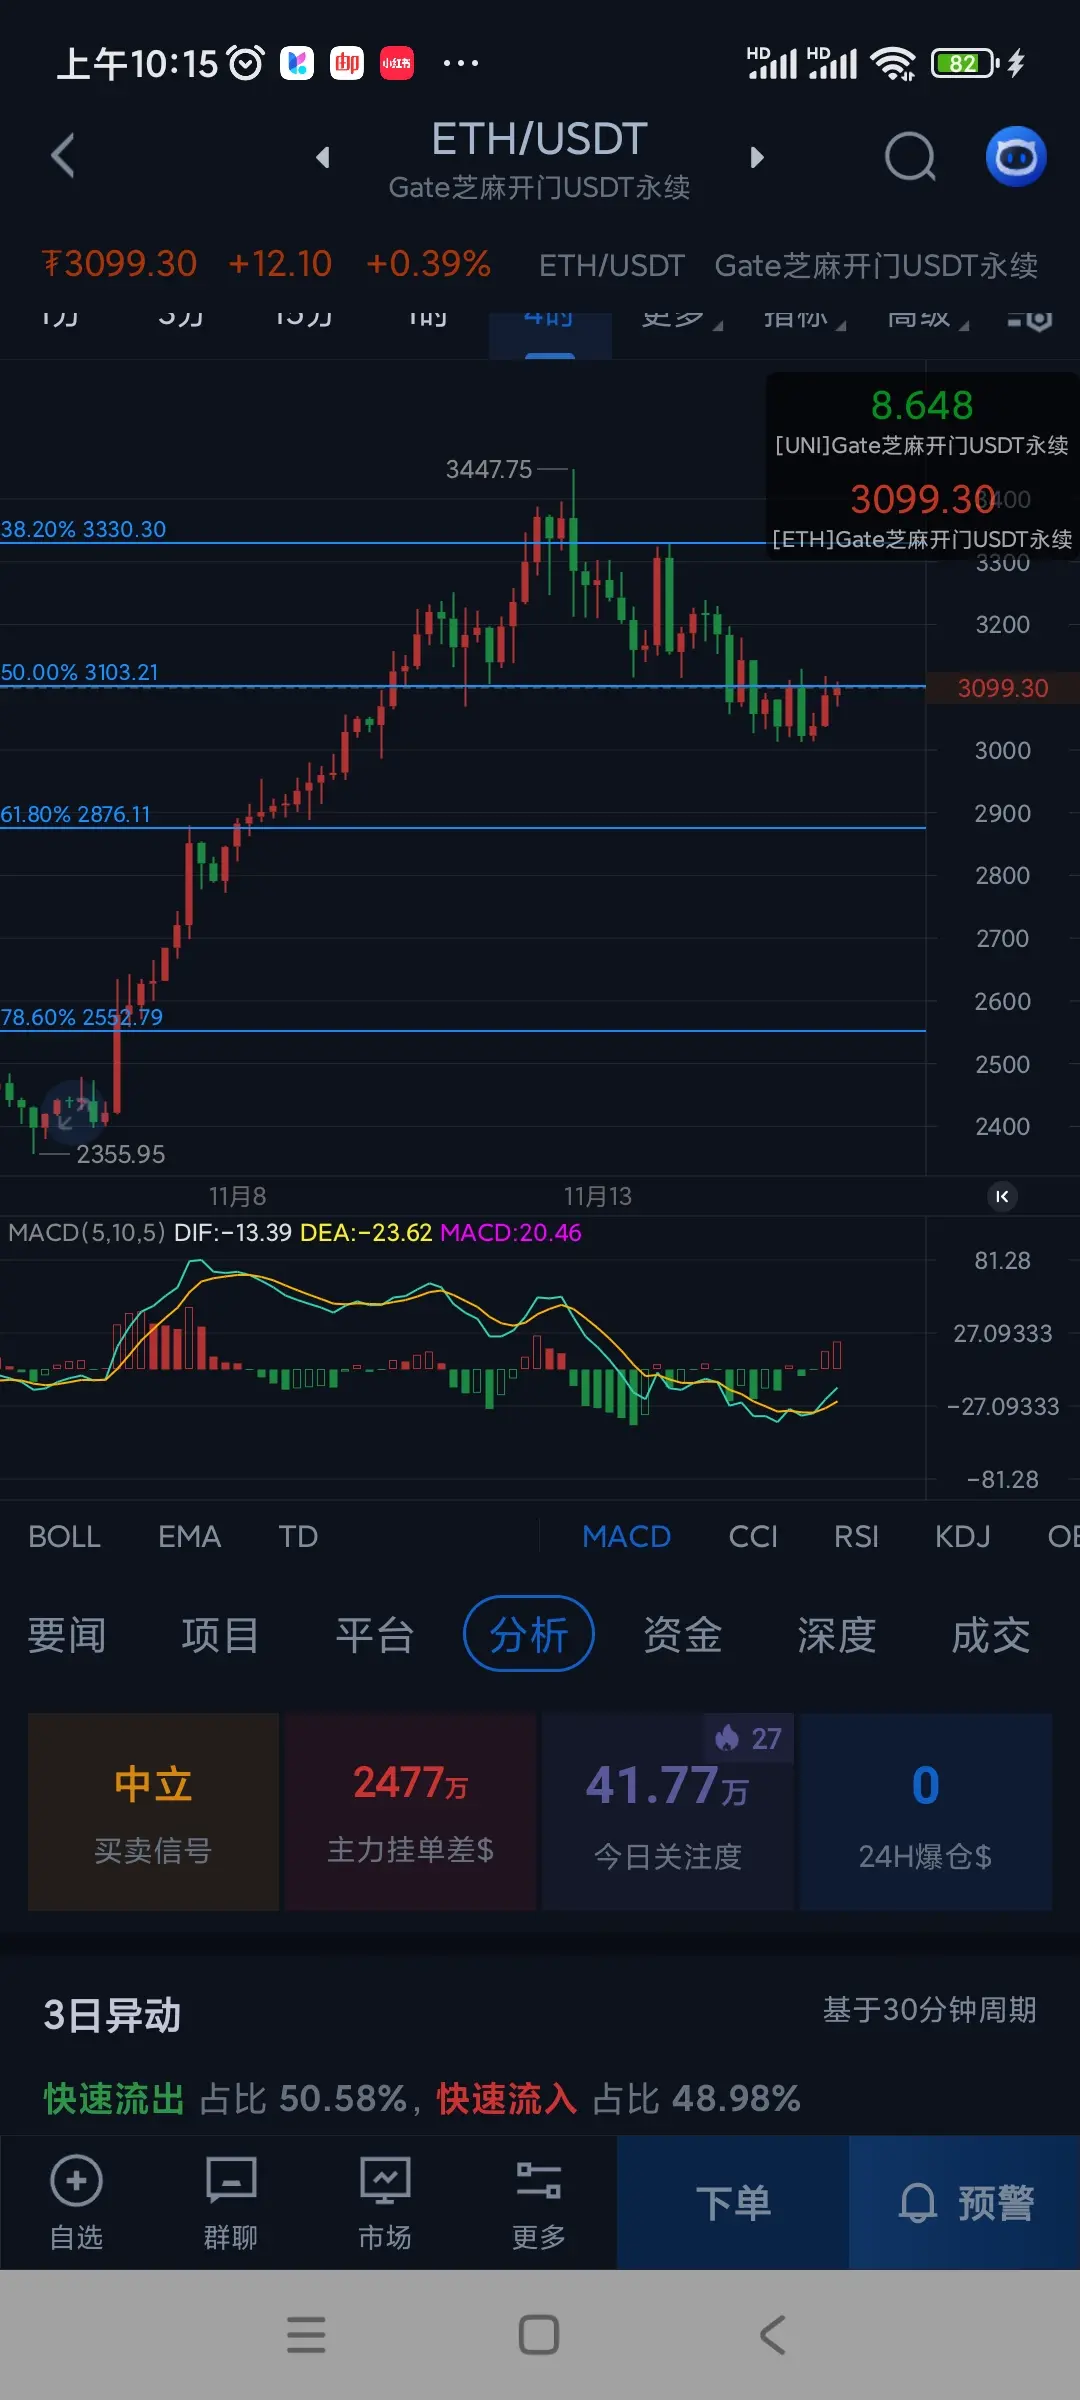The width and height of the screenshot is (1080, 2400).
Task: Tap the MACD(5,10,5) parameter label
Action: (86, 1232)
